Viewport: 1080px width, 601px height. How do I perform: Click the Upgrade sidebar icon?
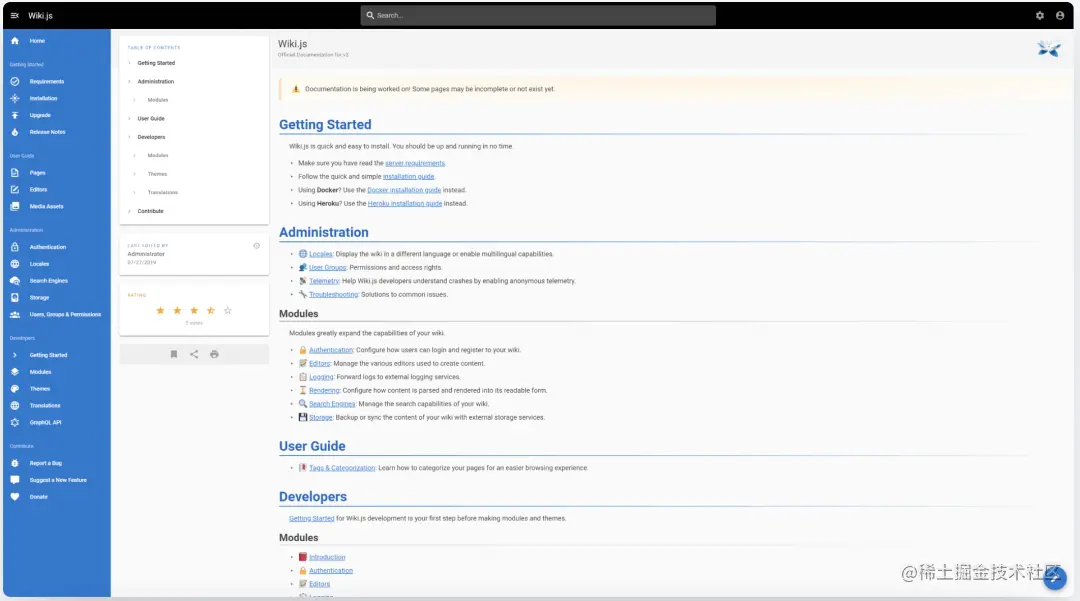[x=14, y=115]
